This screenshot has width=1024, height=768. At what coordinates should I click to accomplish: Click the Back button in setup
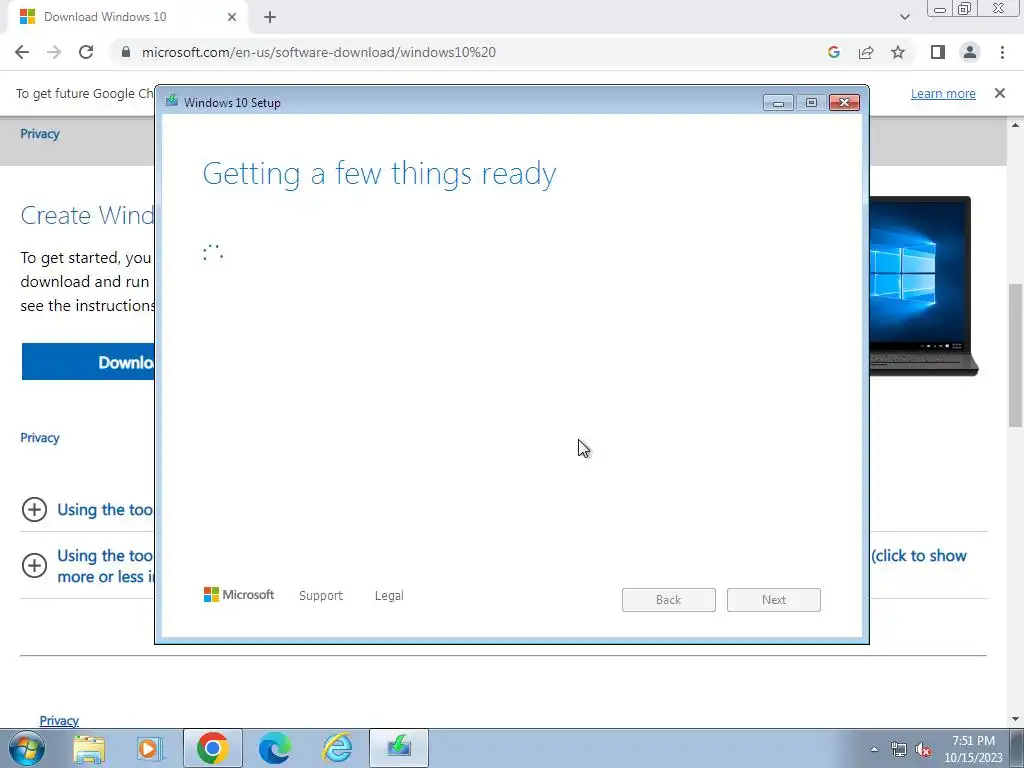pyautogui.click(x=669, y=600)
